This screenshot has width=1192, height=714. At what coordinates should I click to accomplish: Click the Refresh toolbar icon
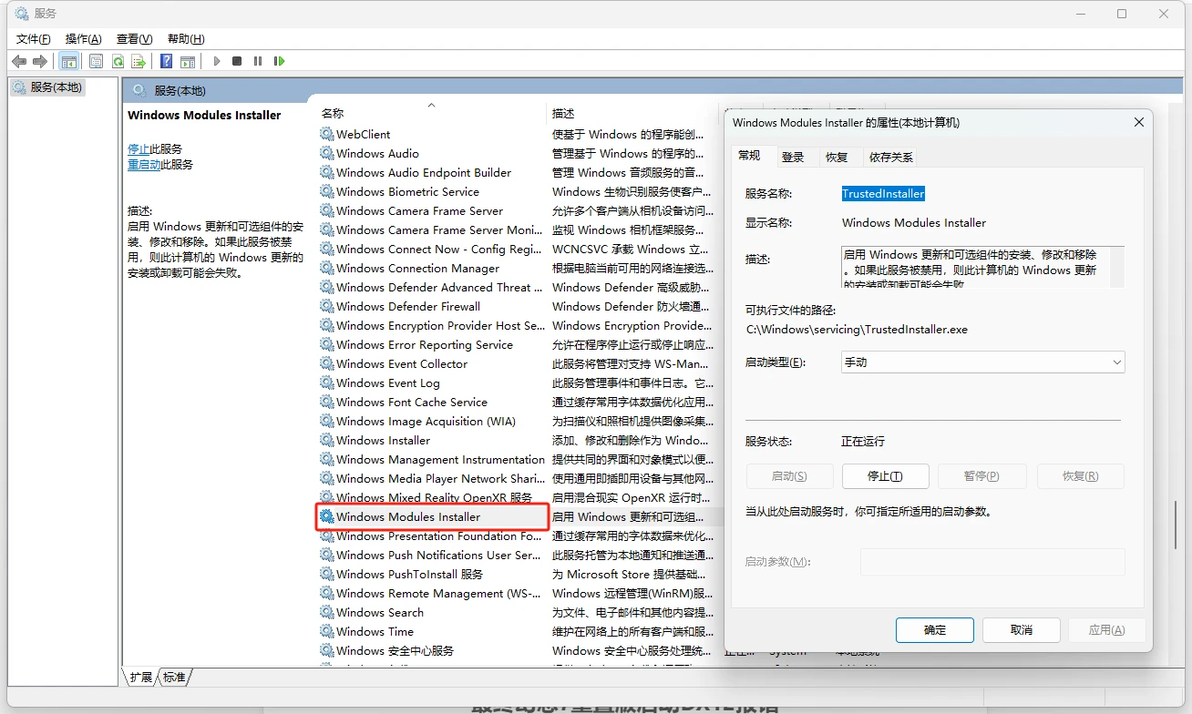[118, 61]
